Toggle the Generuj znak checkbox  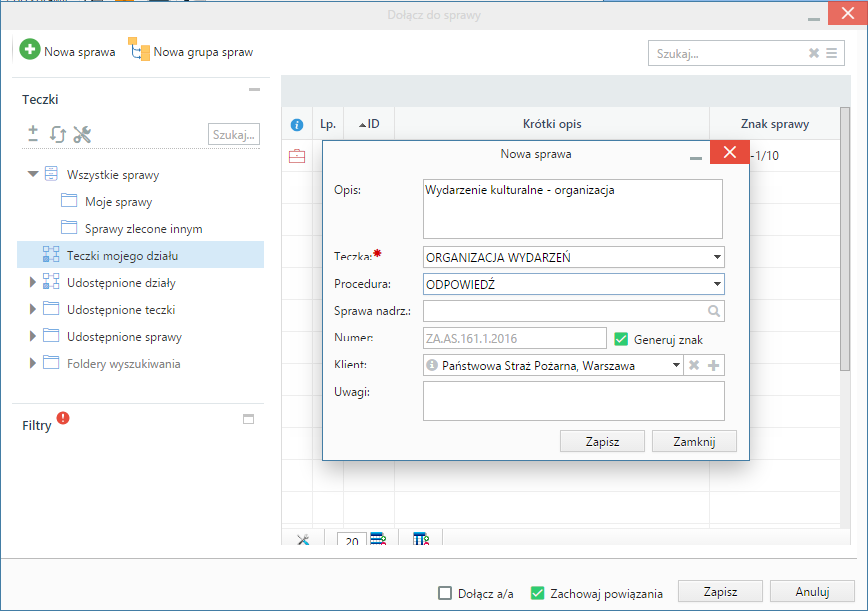click(x=621, y=339)
